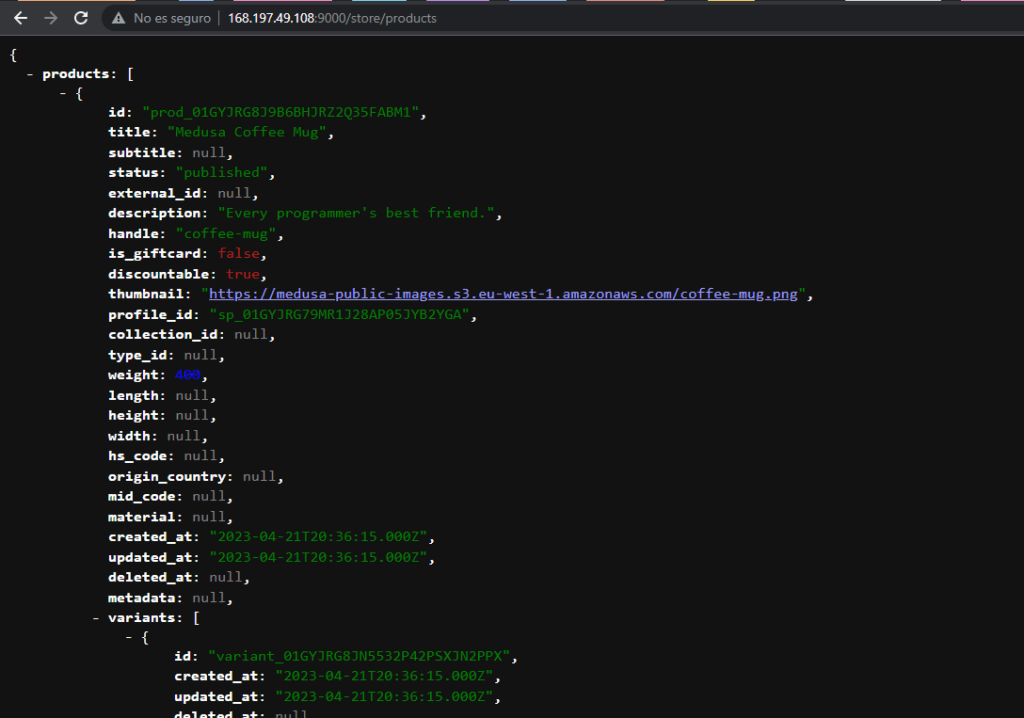Open the coffee-mug.png thumbnail link

coord(505,294)
